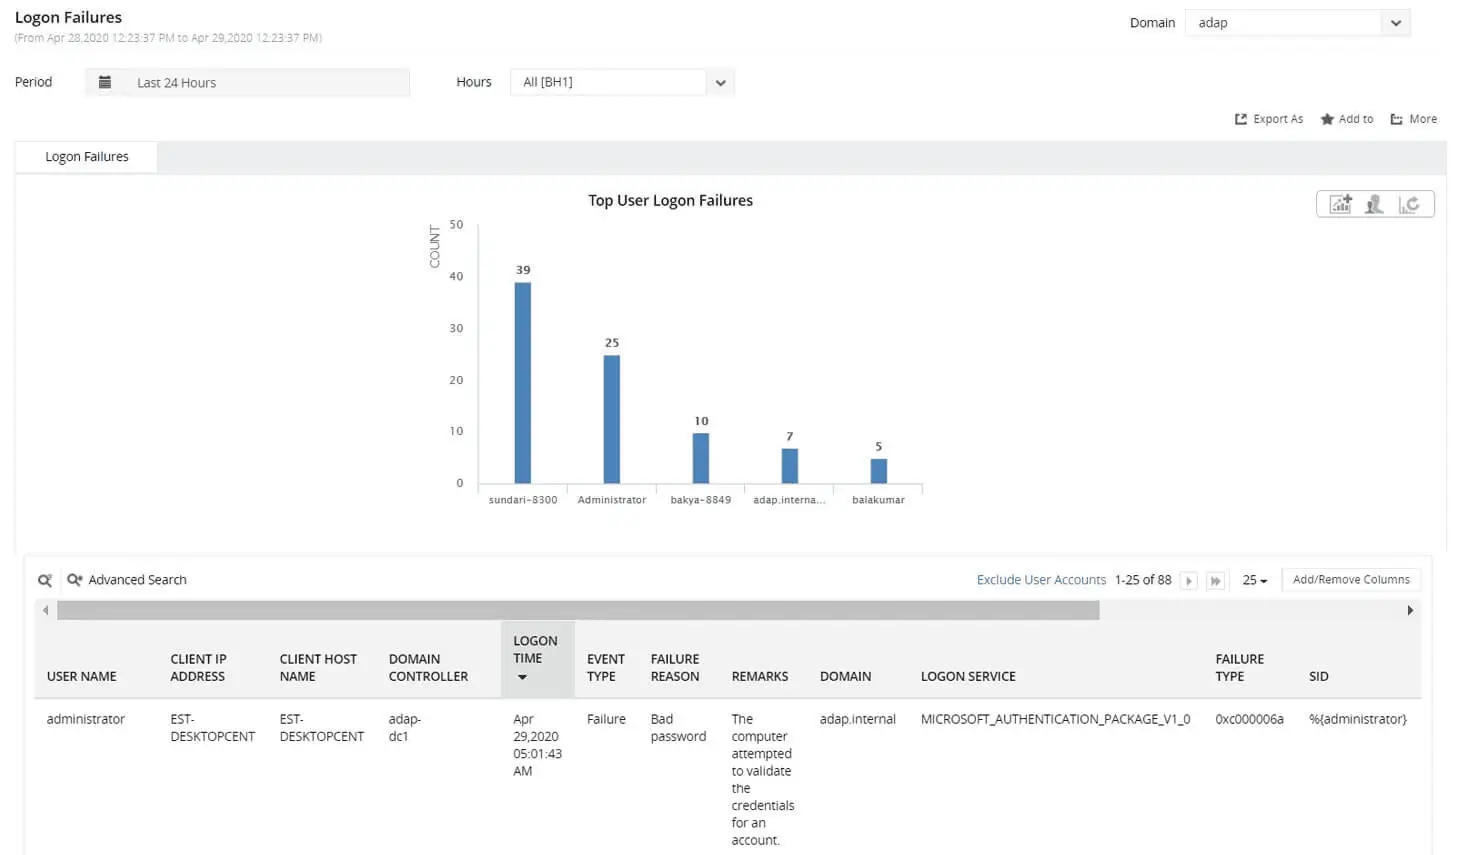
Task: Select the Logon Failures tab
Action: click(x=86, y=156)
